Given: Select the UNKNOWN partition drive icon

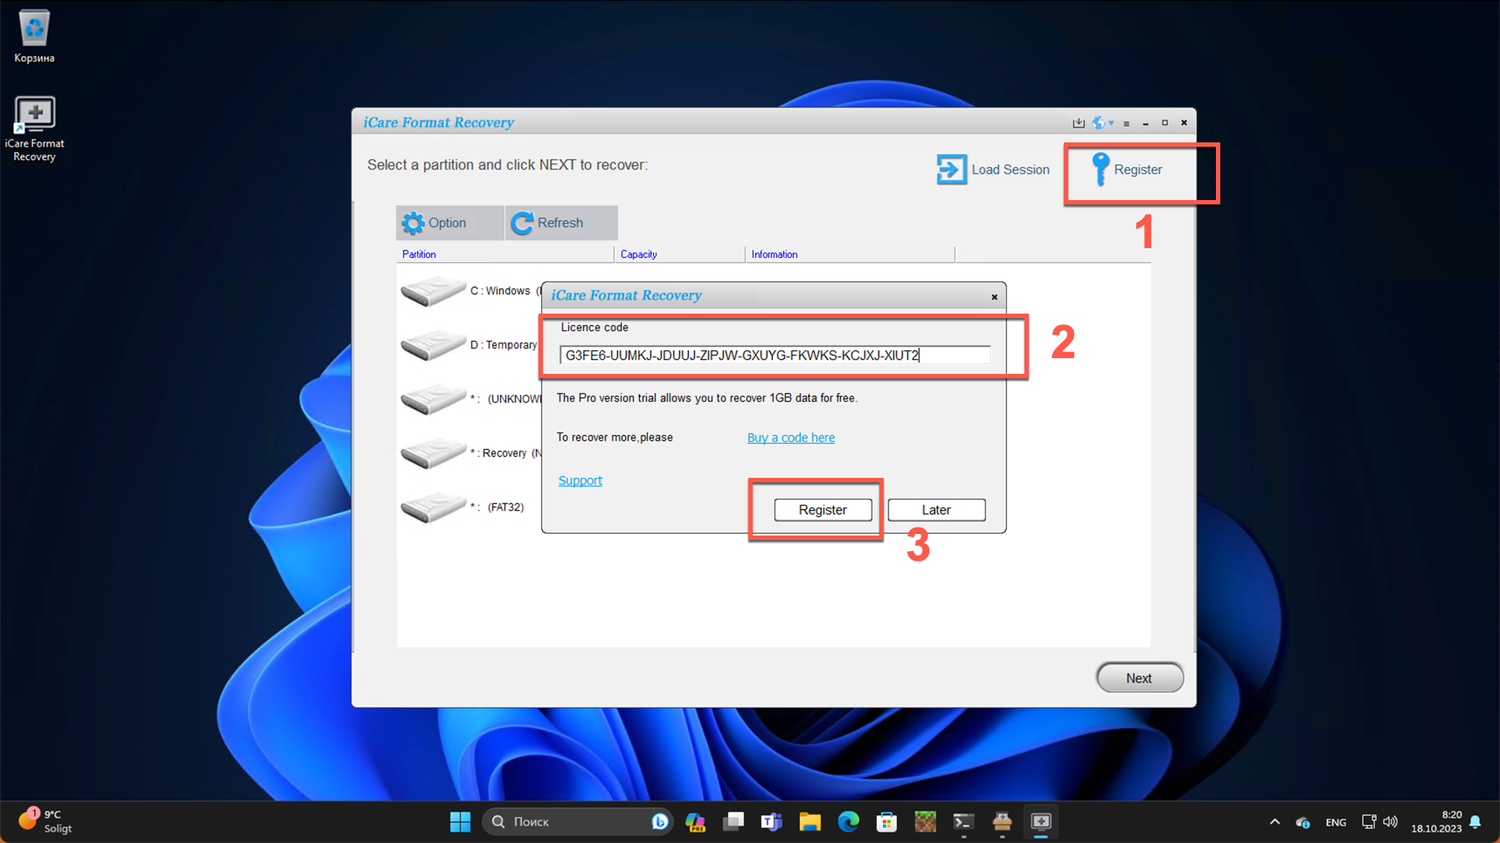Looking at the screenshot, I should [x=433, y=399].
